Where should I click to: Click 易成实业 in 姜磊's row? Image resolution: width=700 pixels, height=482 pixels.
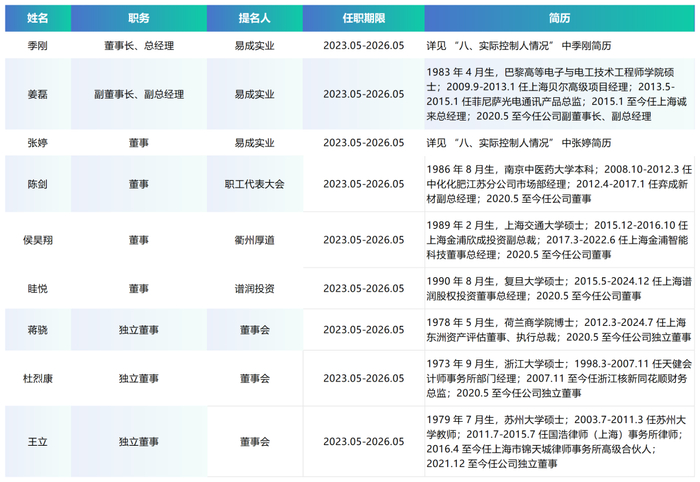click(x=254, y=94)
